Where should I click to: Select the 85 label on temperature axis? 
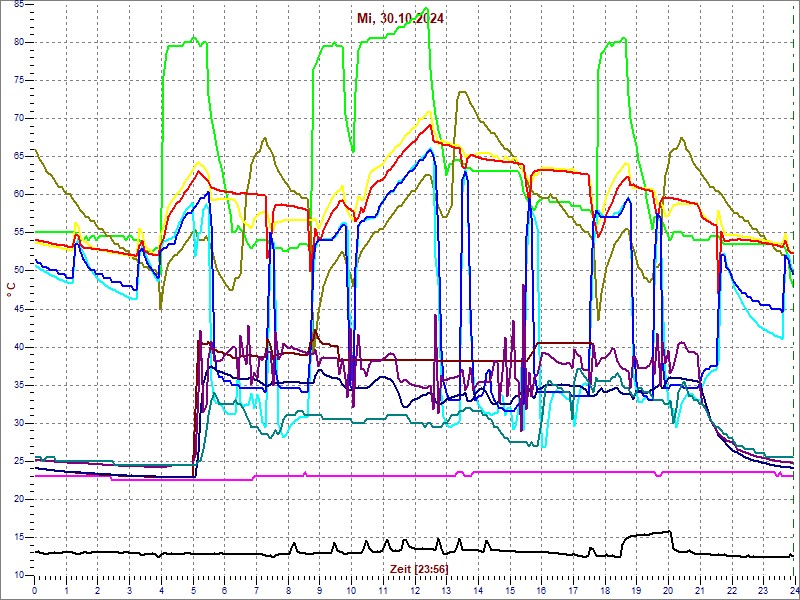pyautogui.click(x=18, y=5)
